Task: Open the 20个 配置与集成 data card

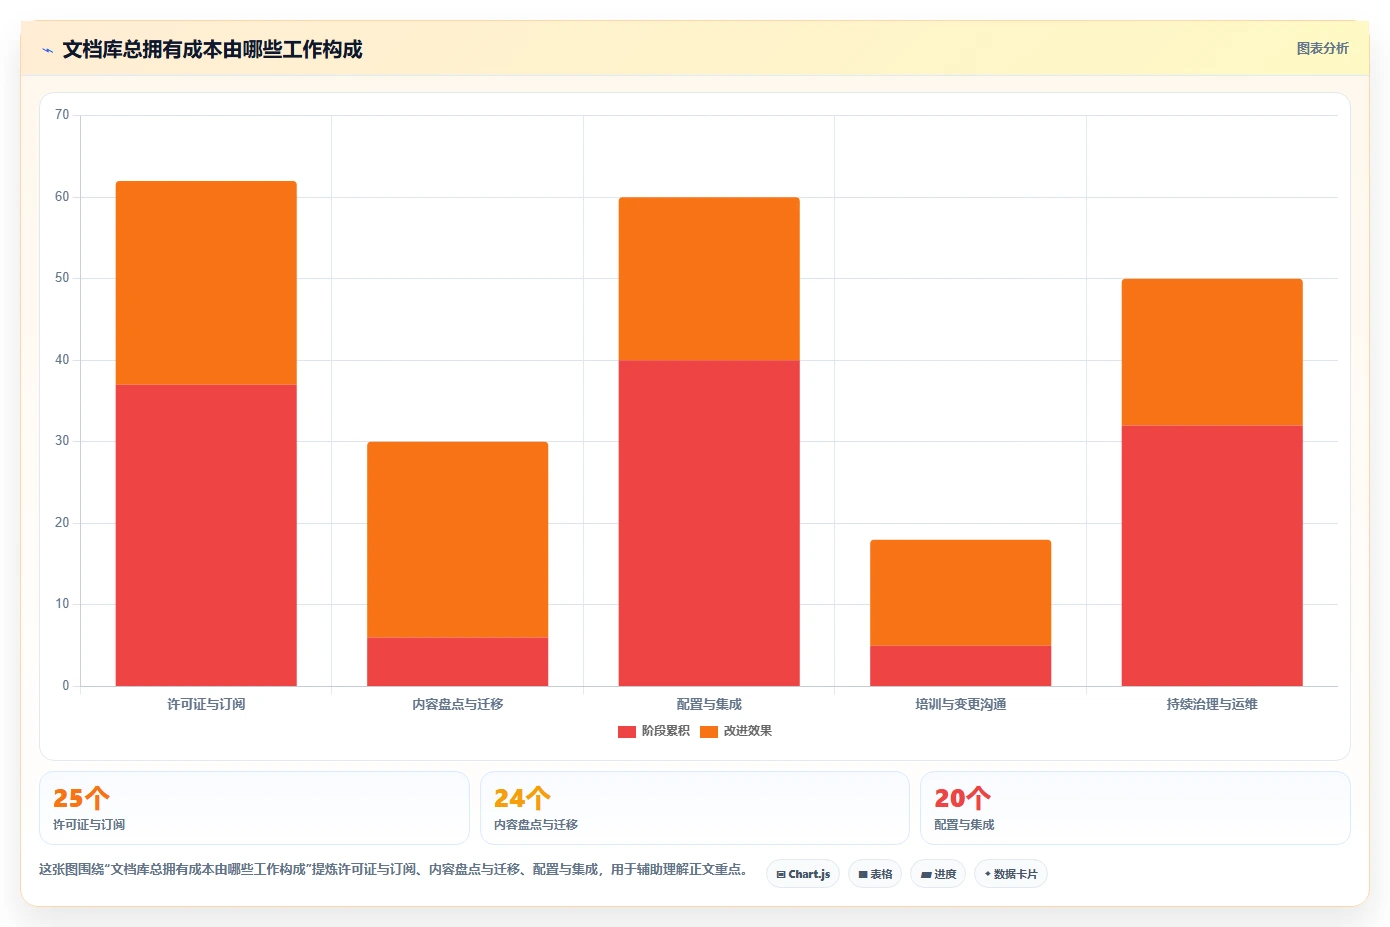Action: click(1135, 808)
